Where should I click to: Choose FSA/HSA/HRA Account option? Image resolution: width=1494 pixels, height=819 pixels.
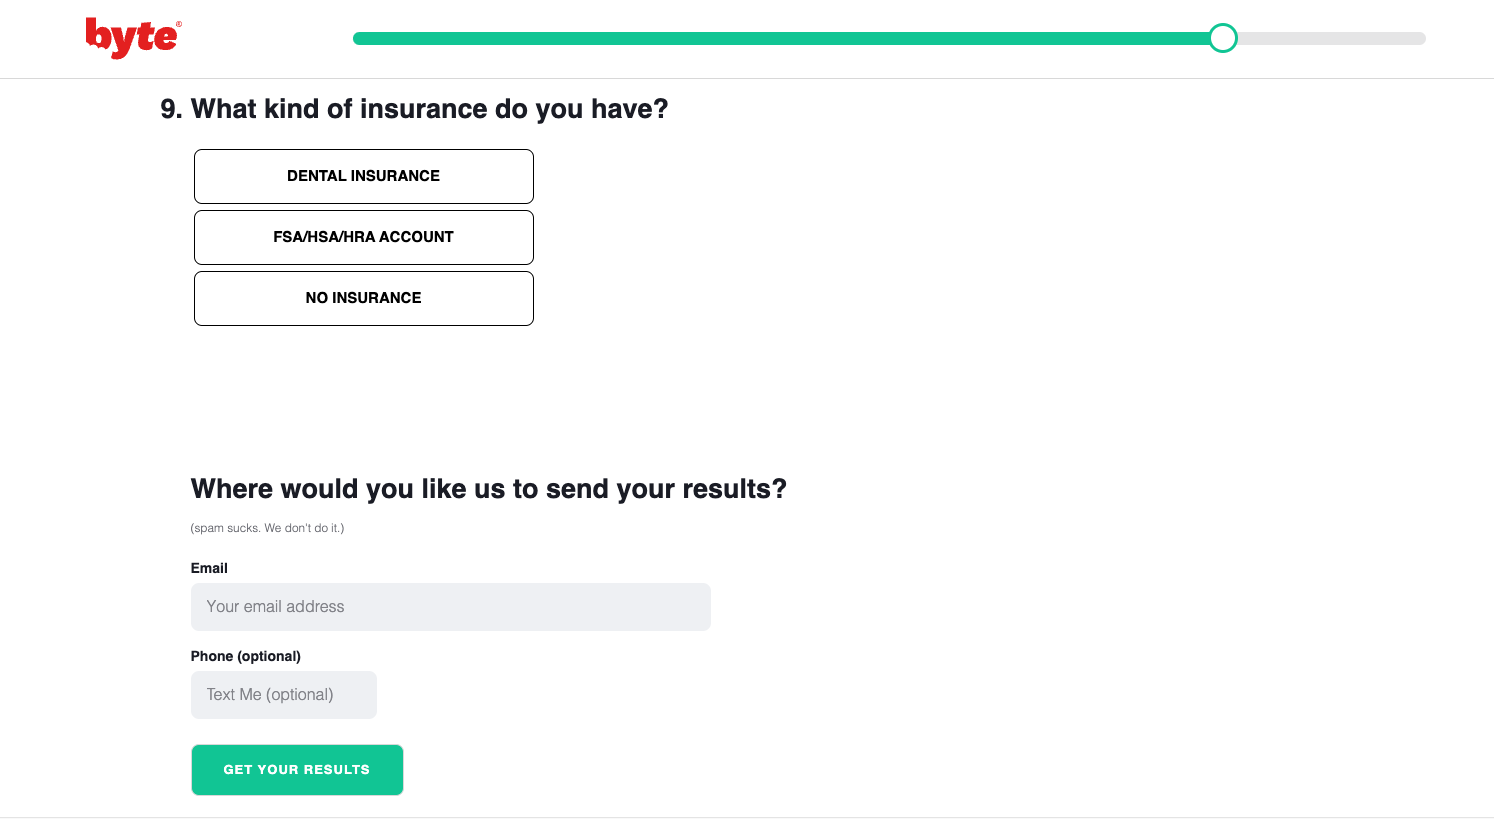tap(364, 237)
